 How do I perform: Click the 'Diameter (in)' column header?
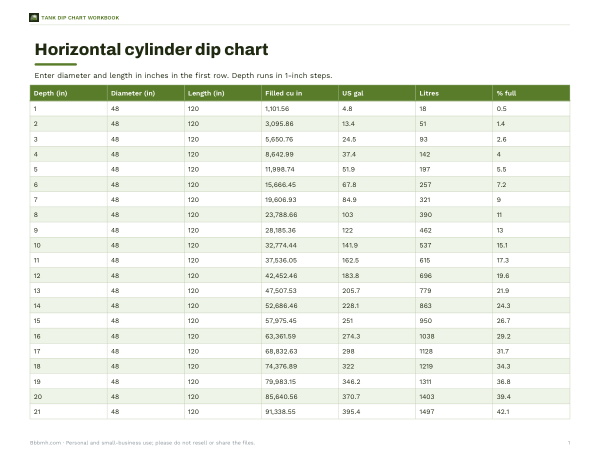click(146, 93)
